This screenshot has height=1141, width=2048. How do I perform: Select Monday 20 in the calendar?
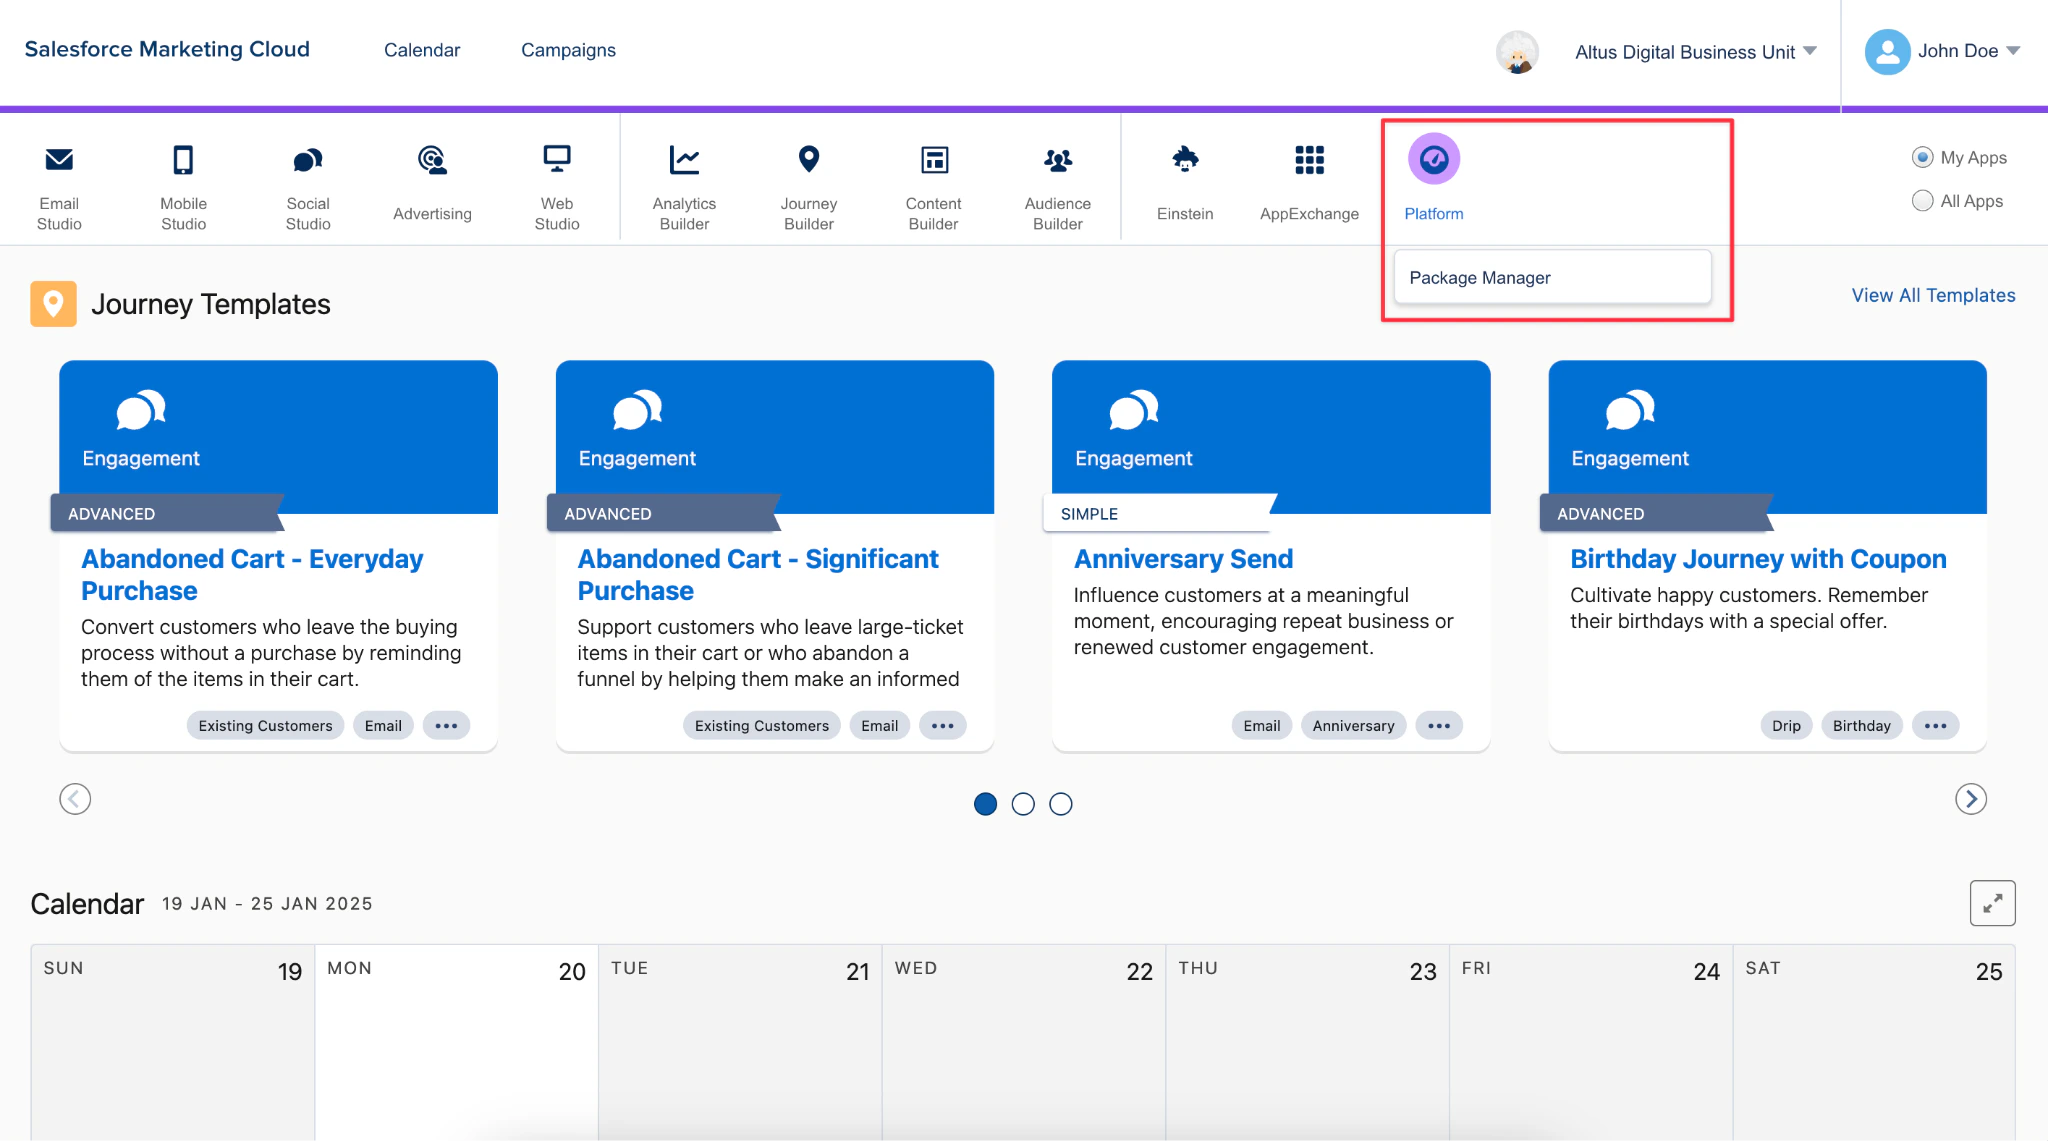(457, 1042)
